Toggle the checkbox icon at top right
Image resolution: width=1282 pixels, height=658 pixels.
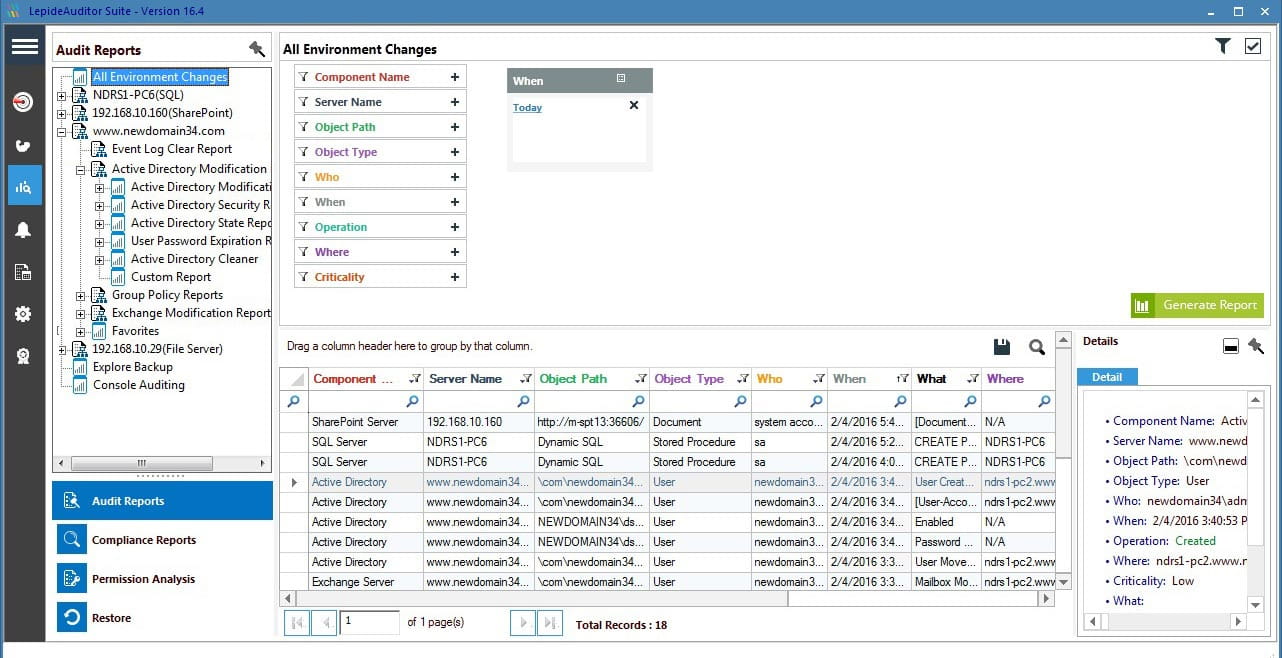coord(1252,46)
